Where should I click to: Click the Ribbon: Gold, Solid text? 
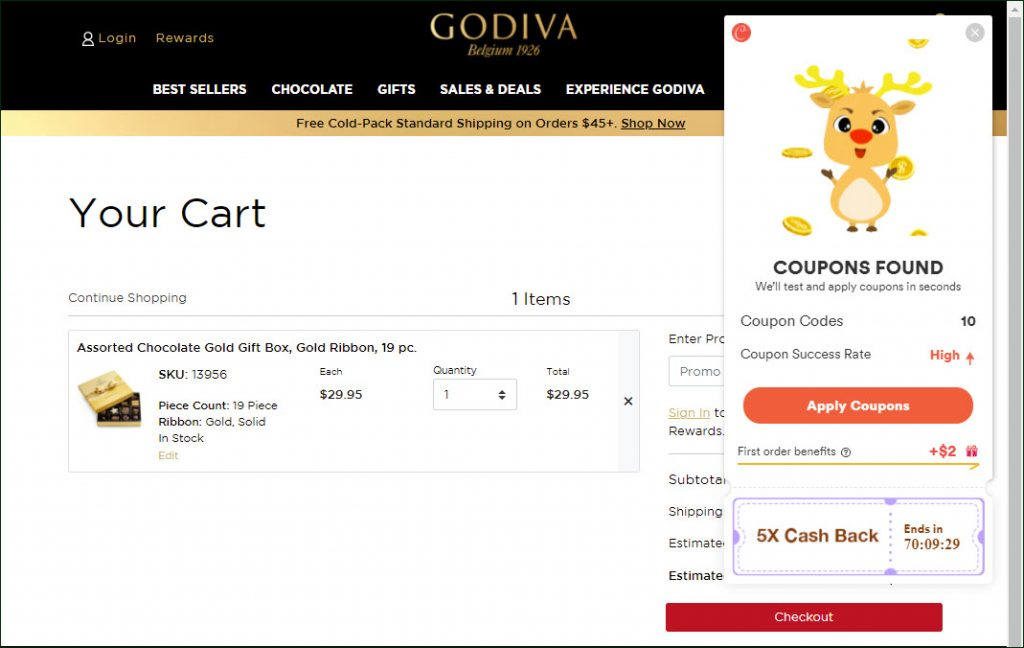pyautogui.click(x=212, y=422)
